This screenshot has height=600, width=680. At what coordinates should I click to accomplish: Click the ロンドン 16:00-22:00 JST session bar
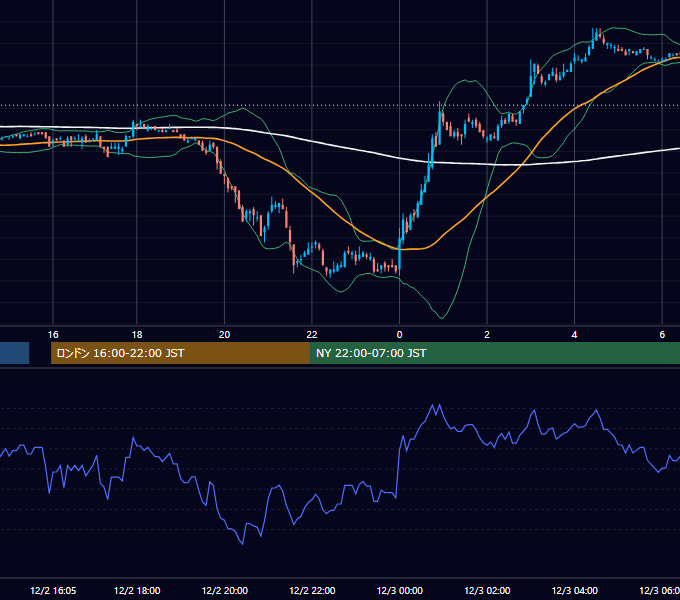click(180, 353)
